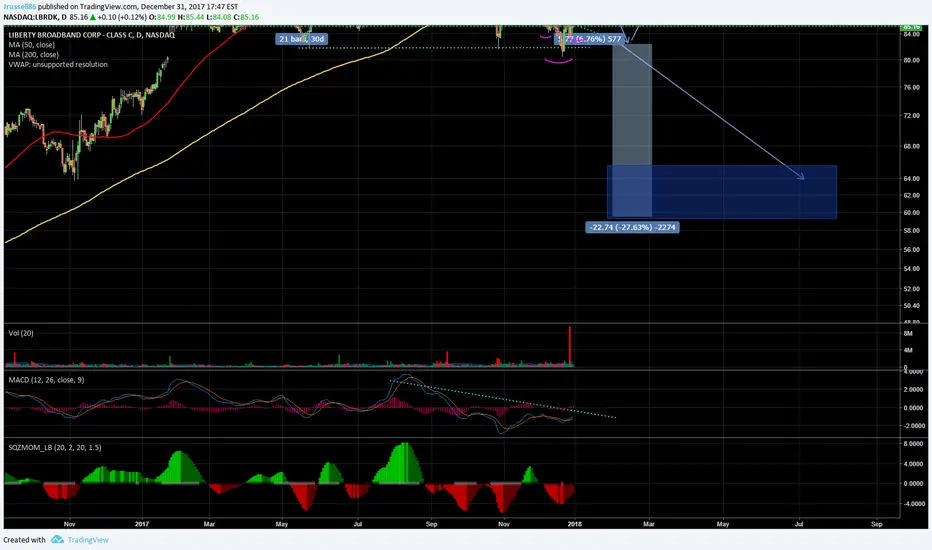This screenshot has height=550, width=932.
Task: Click the 8M volume axis label
Action: pos(908,334)
